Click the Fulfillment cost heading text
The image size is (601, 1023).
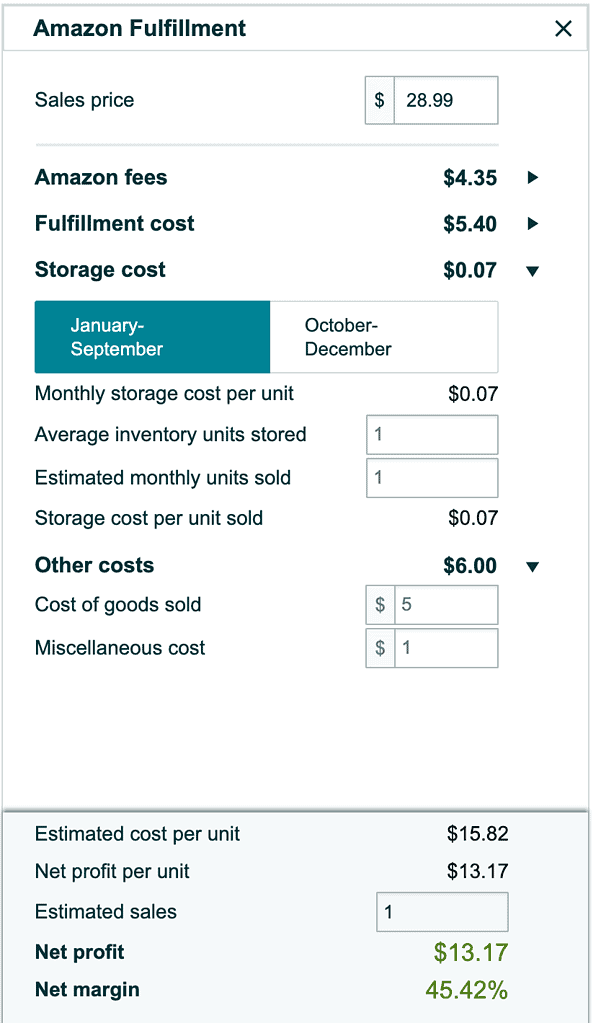(115, 224)
